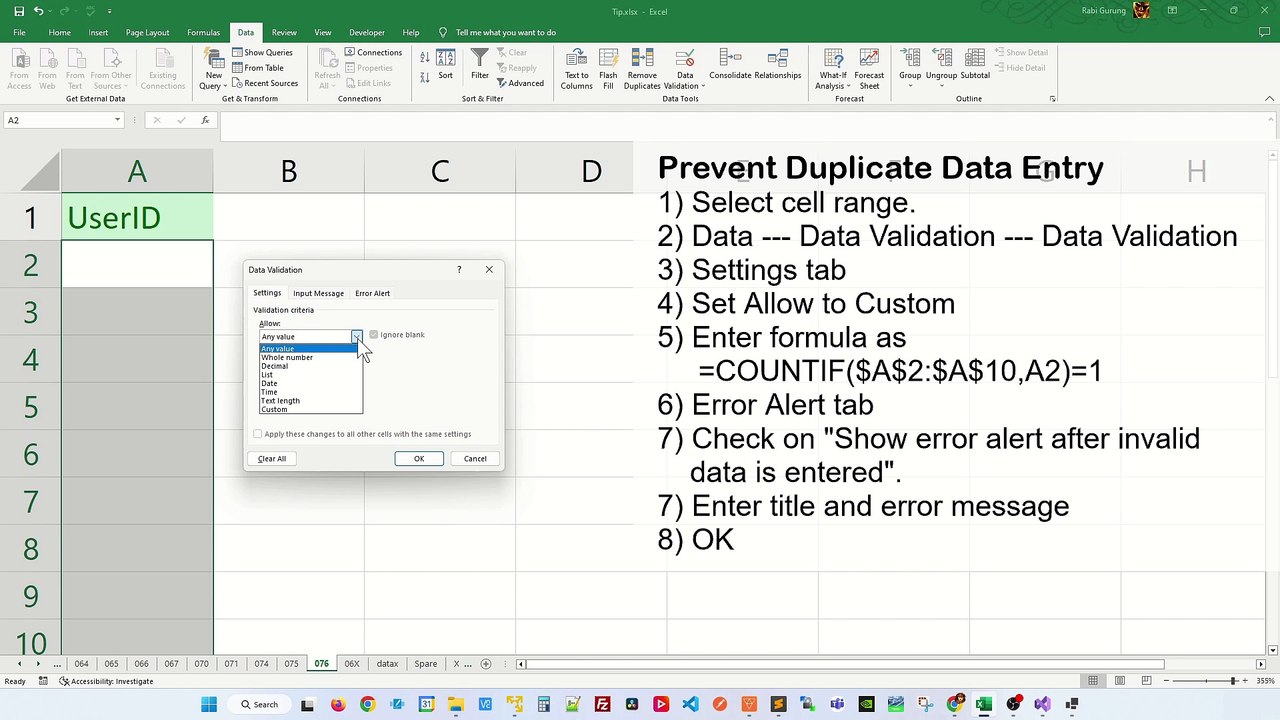Choose Custom from the Allow list
The width and height of the screenshot is (1280, 720).
310,409
